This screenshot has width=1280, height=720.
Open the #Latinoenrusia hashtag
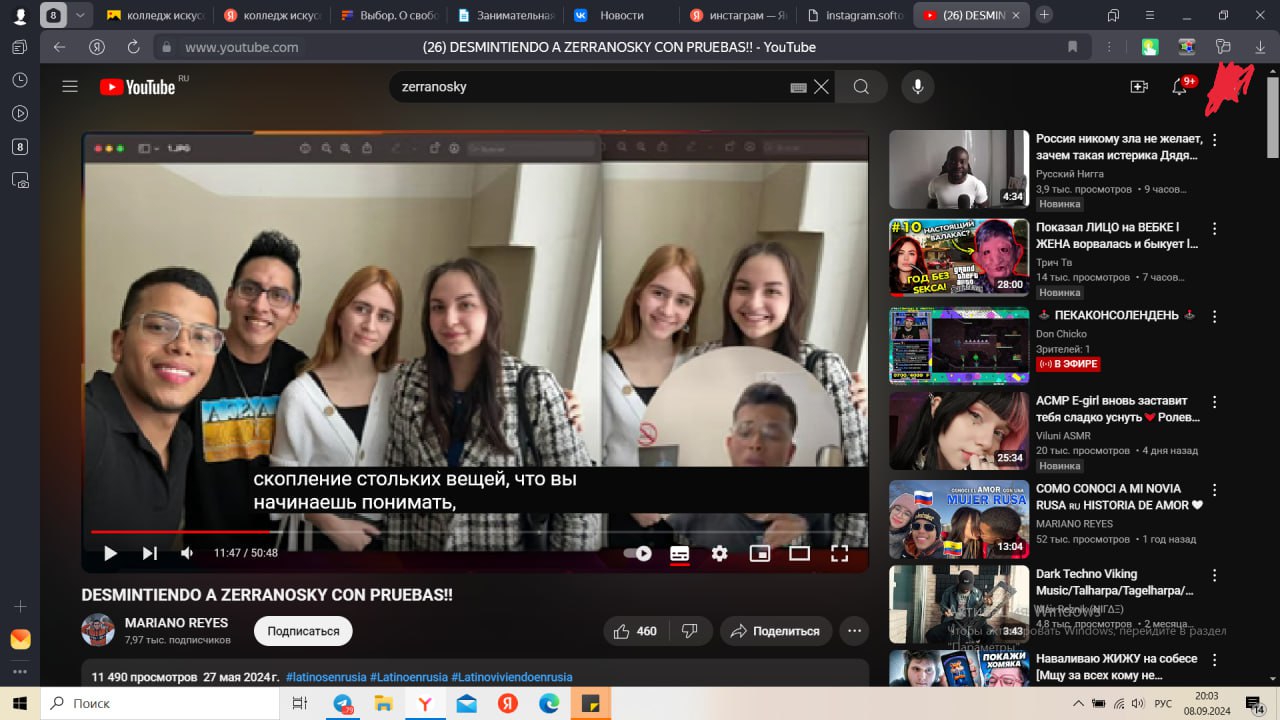point(409,677)
